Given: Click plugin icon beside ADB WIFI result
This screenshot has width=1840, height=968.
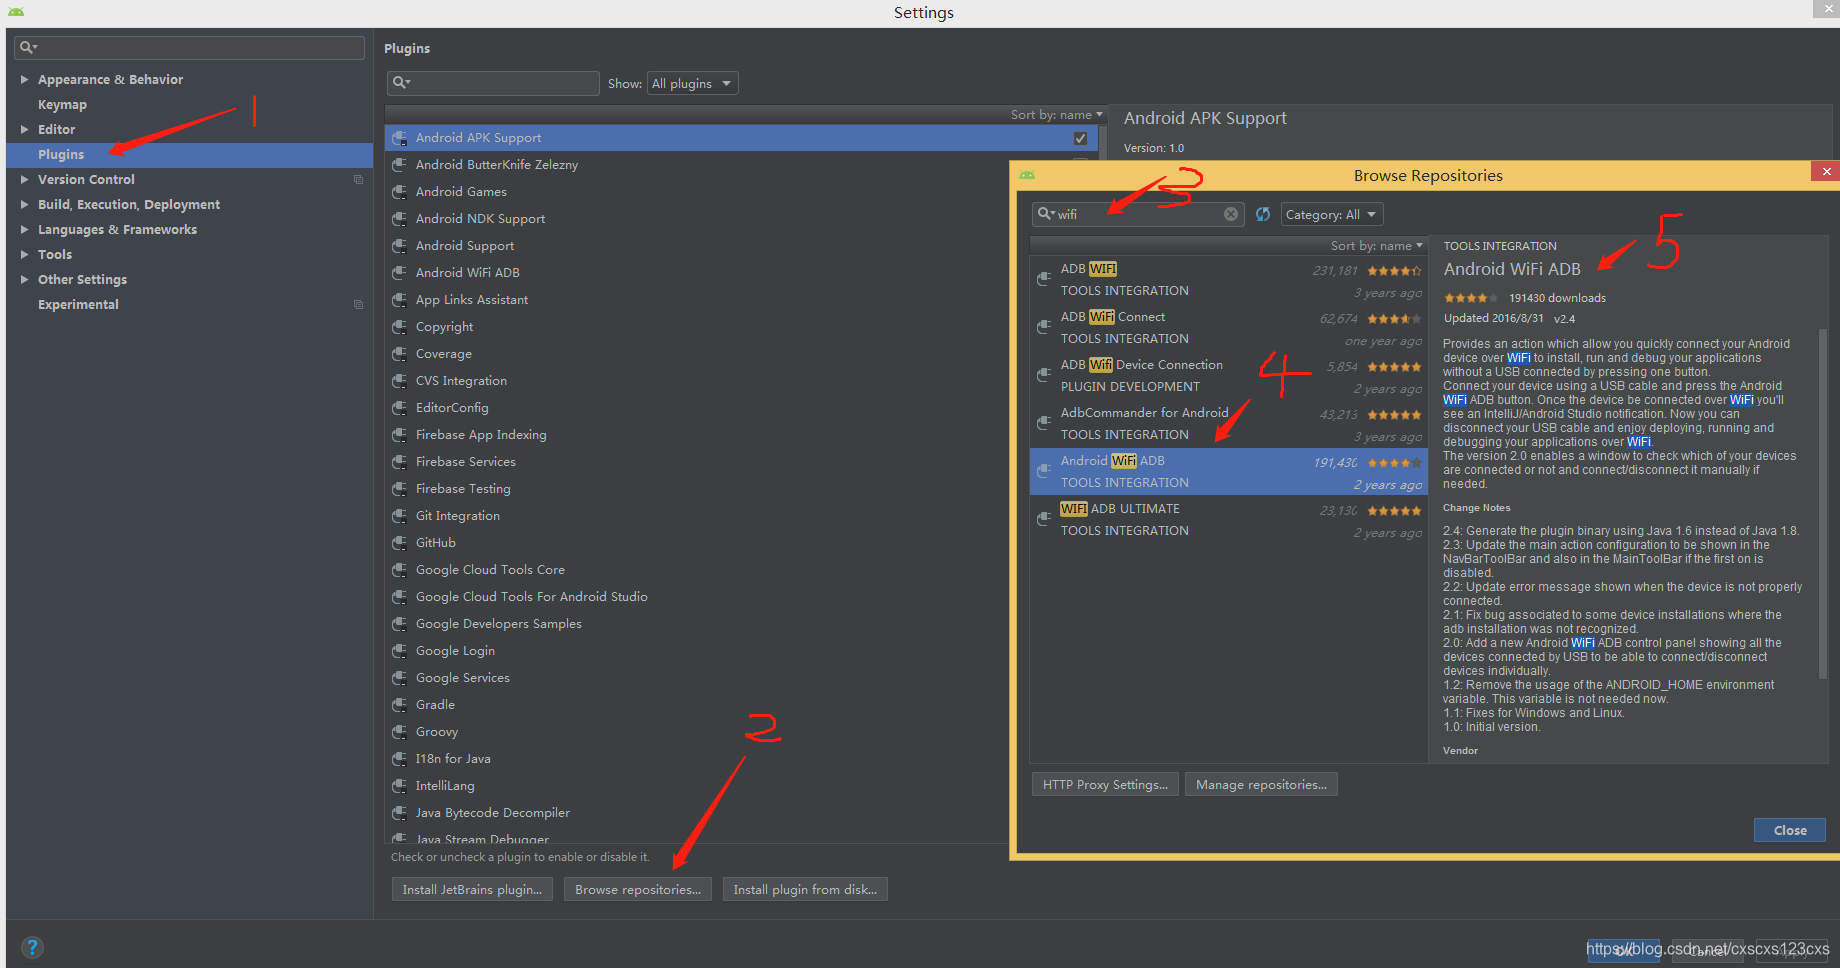Looking at the screenshot, I should 1044,279.
